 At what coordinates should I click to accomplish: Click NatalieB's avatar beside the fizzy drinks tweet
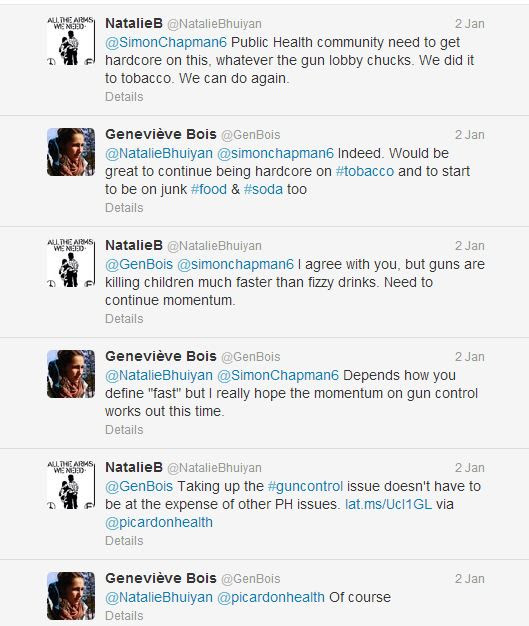coord(71,263)
